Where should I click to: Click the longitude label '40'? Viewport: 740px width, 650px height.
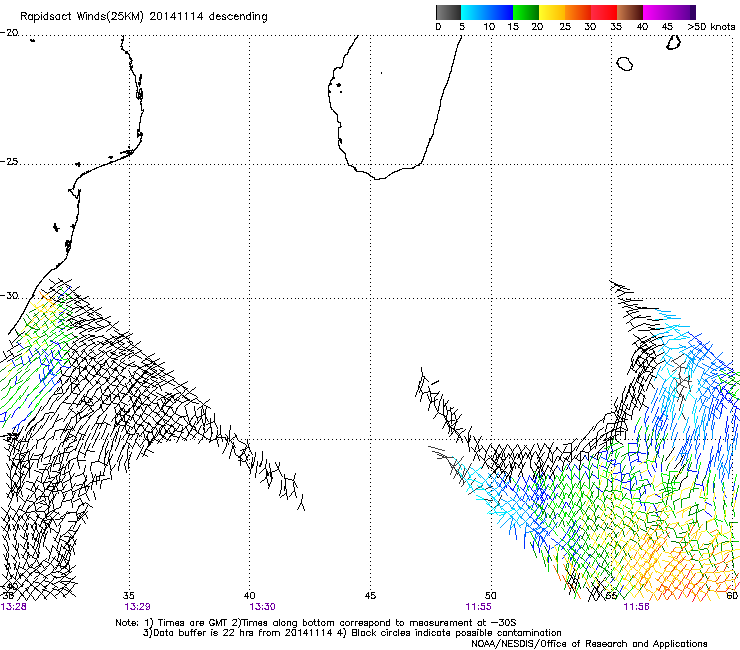pos(249,596)
